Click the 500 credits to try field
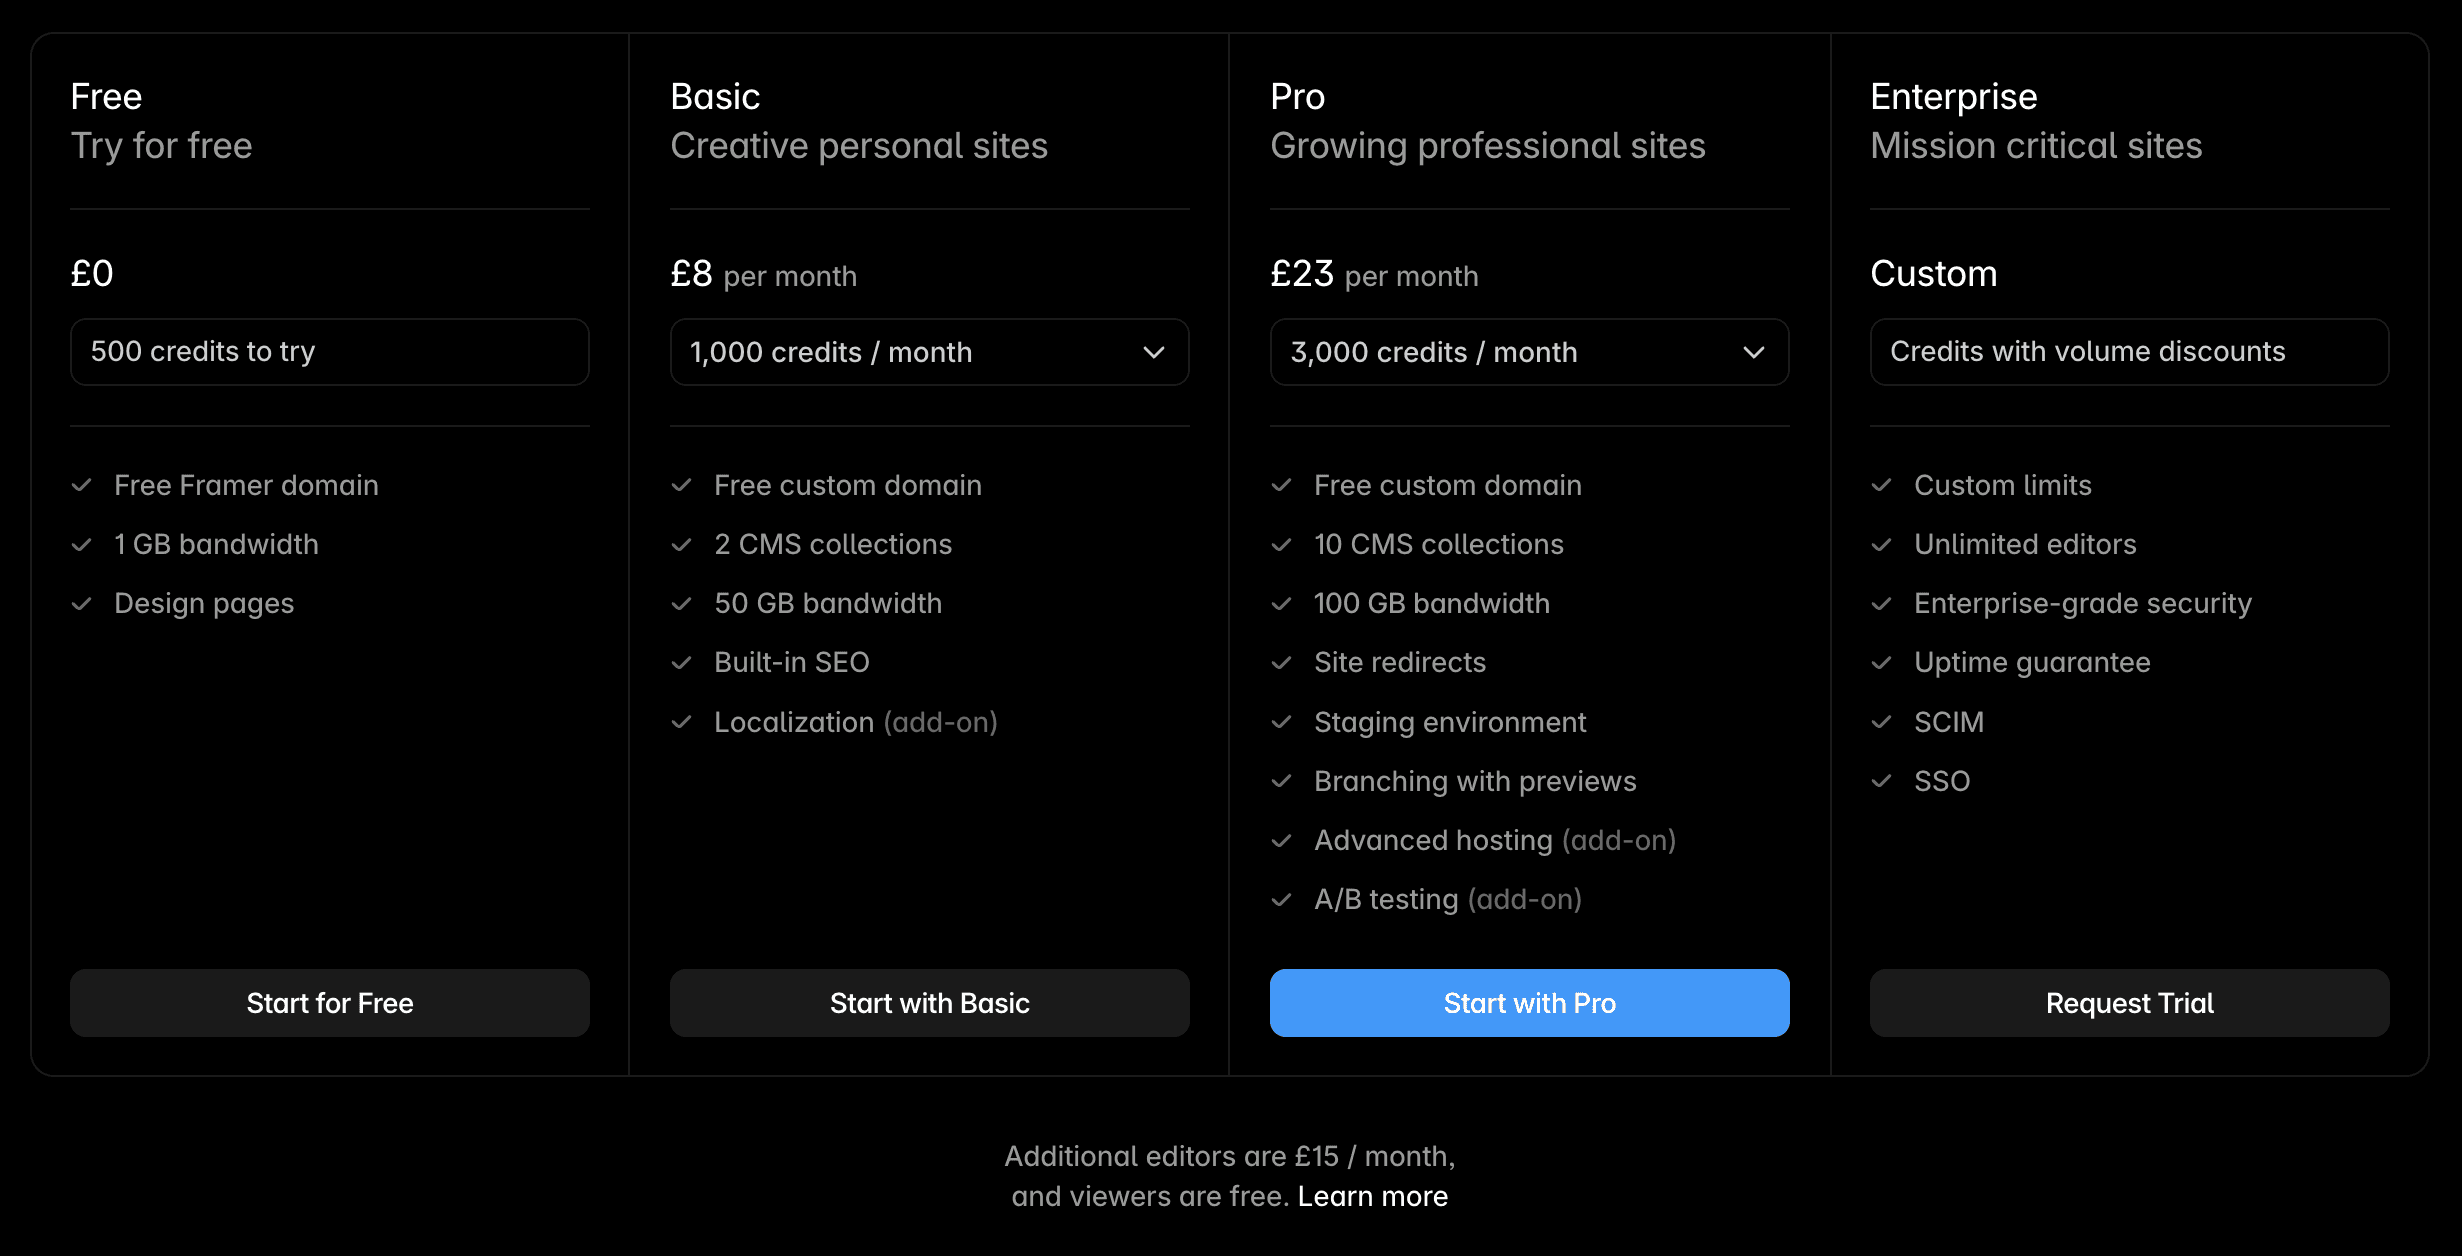This screenshot has width=2462, height=1256. pos(329,352)
